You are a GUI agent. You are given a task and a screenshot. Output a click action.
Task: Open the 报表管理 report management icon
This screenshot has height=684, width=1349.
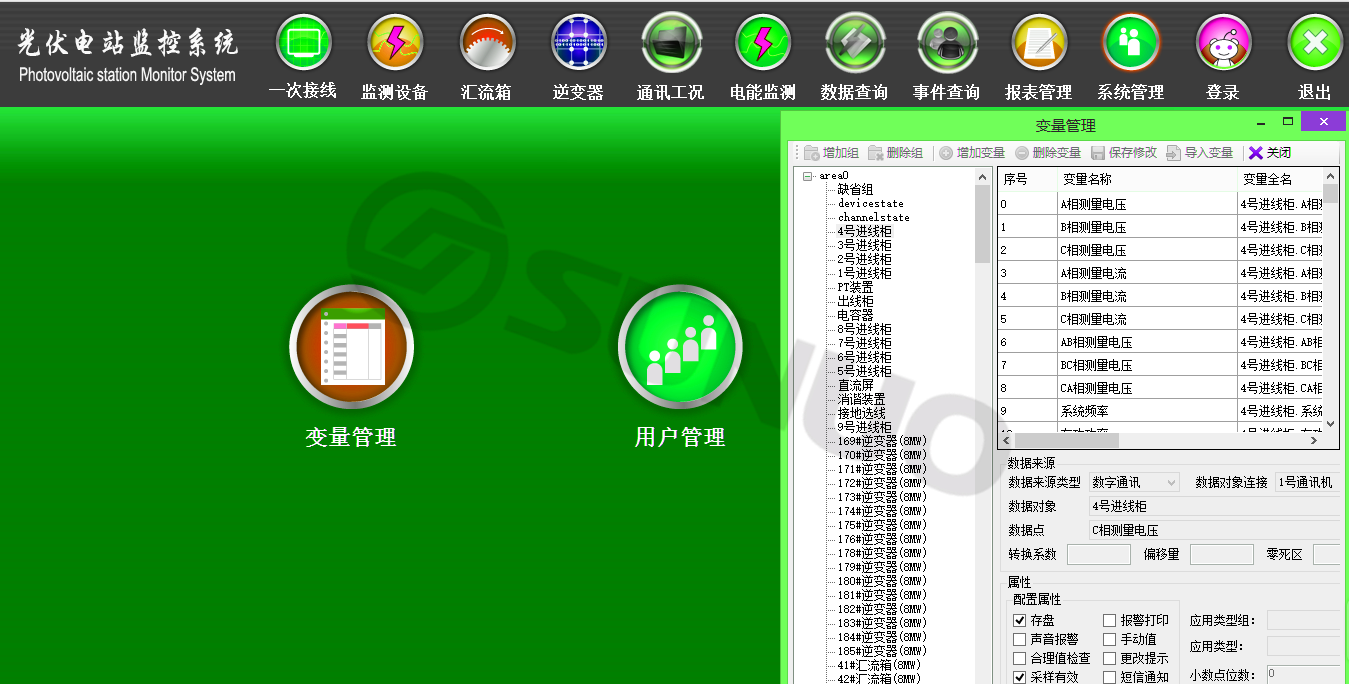pyautogui.click(x=1039, y=43)
